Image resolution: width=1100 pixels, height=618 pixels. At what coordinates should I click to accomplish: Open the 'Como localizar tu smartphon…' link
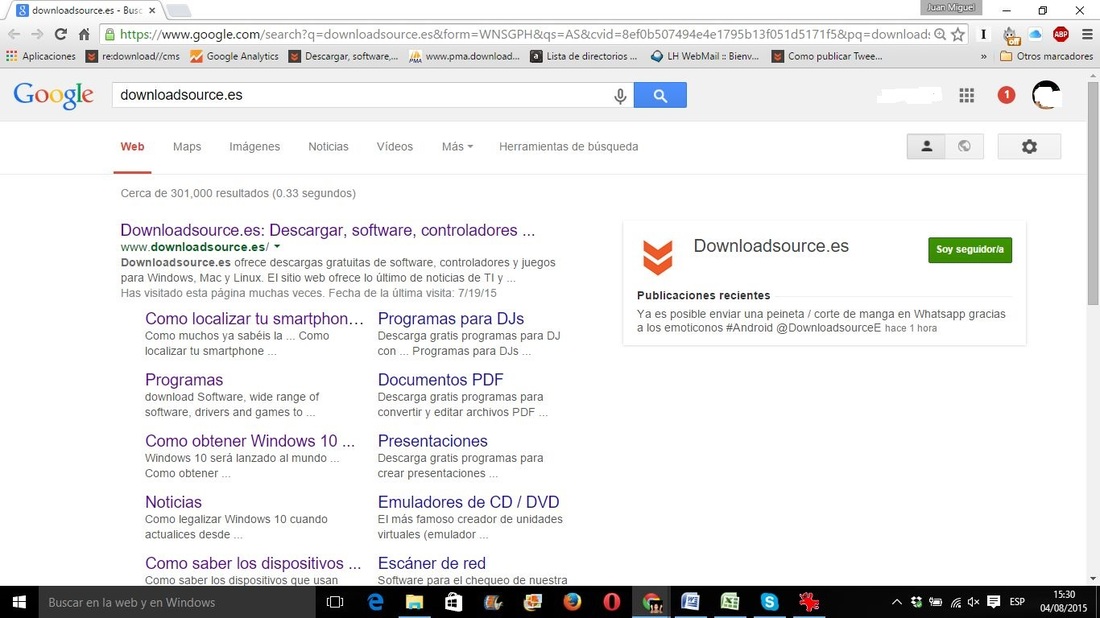click(254, 318)
